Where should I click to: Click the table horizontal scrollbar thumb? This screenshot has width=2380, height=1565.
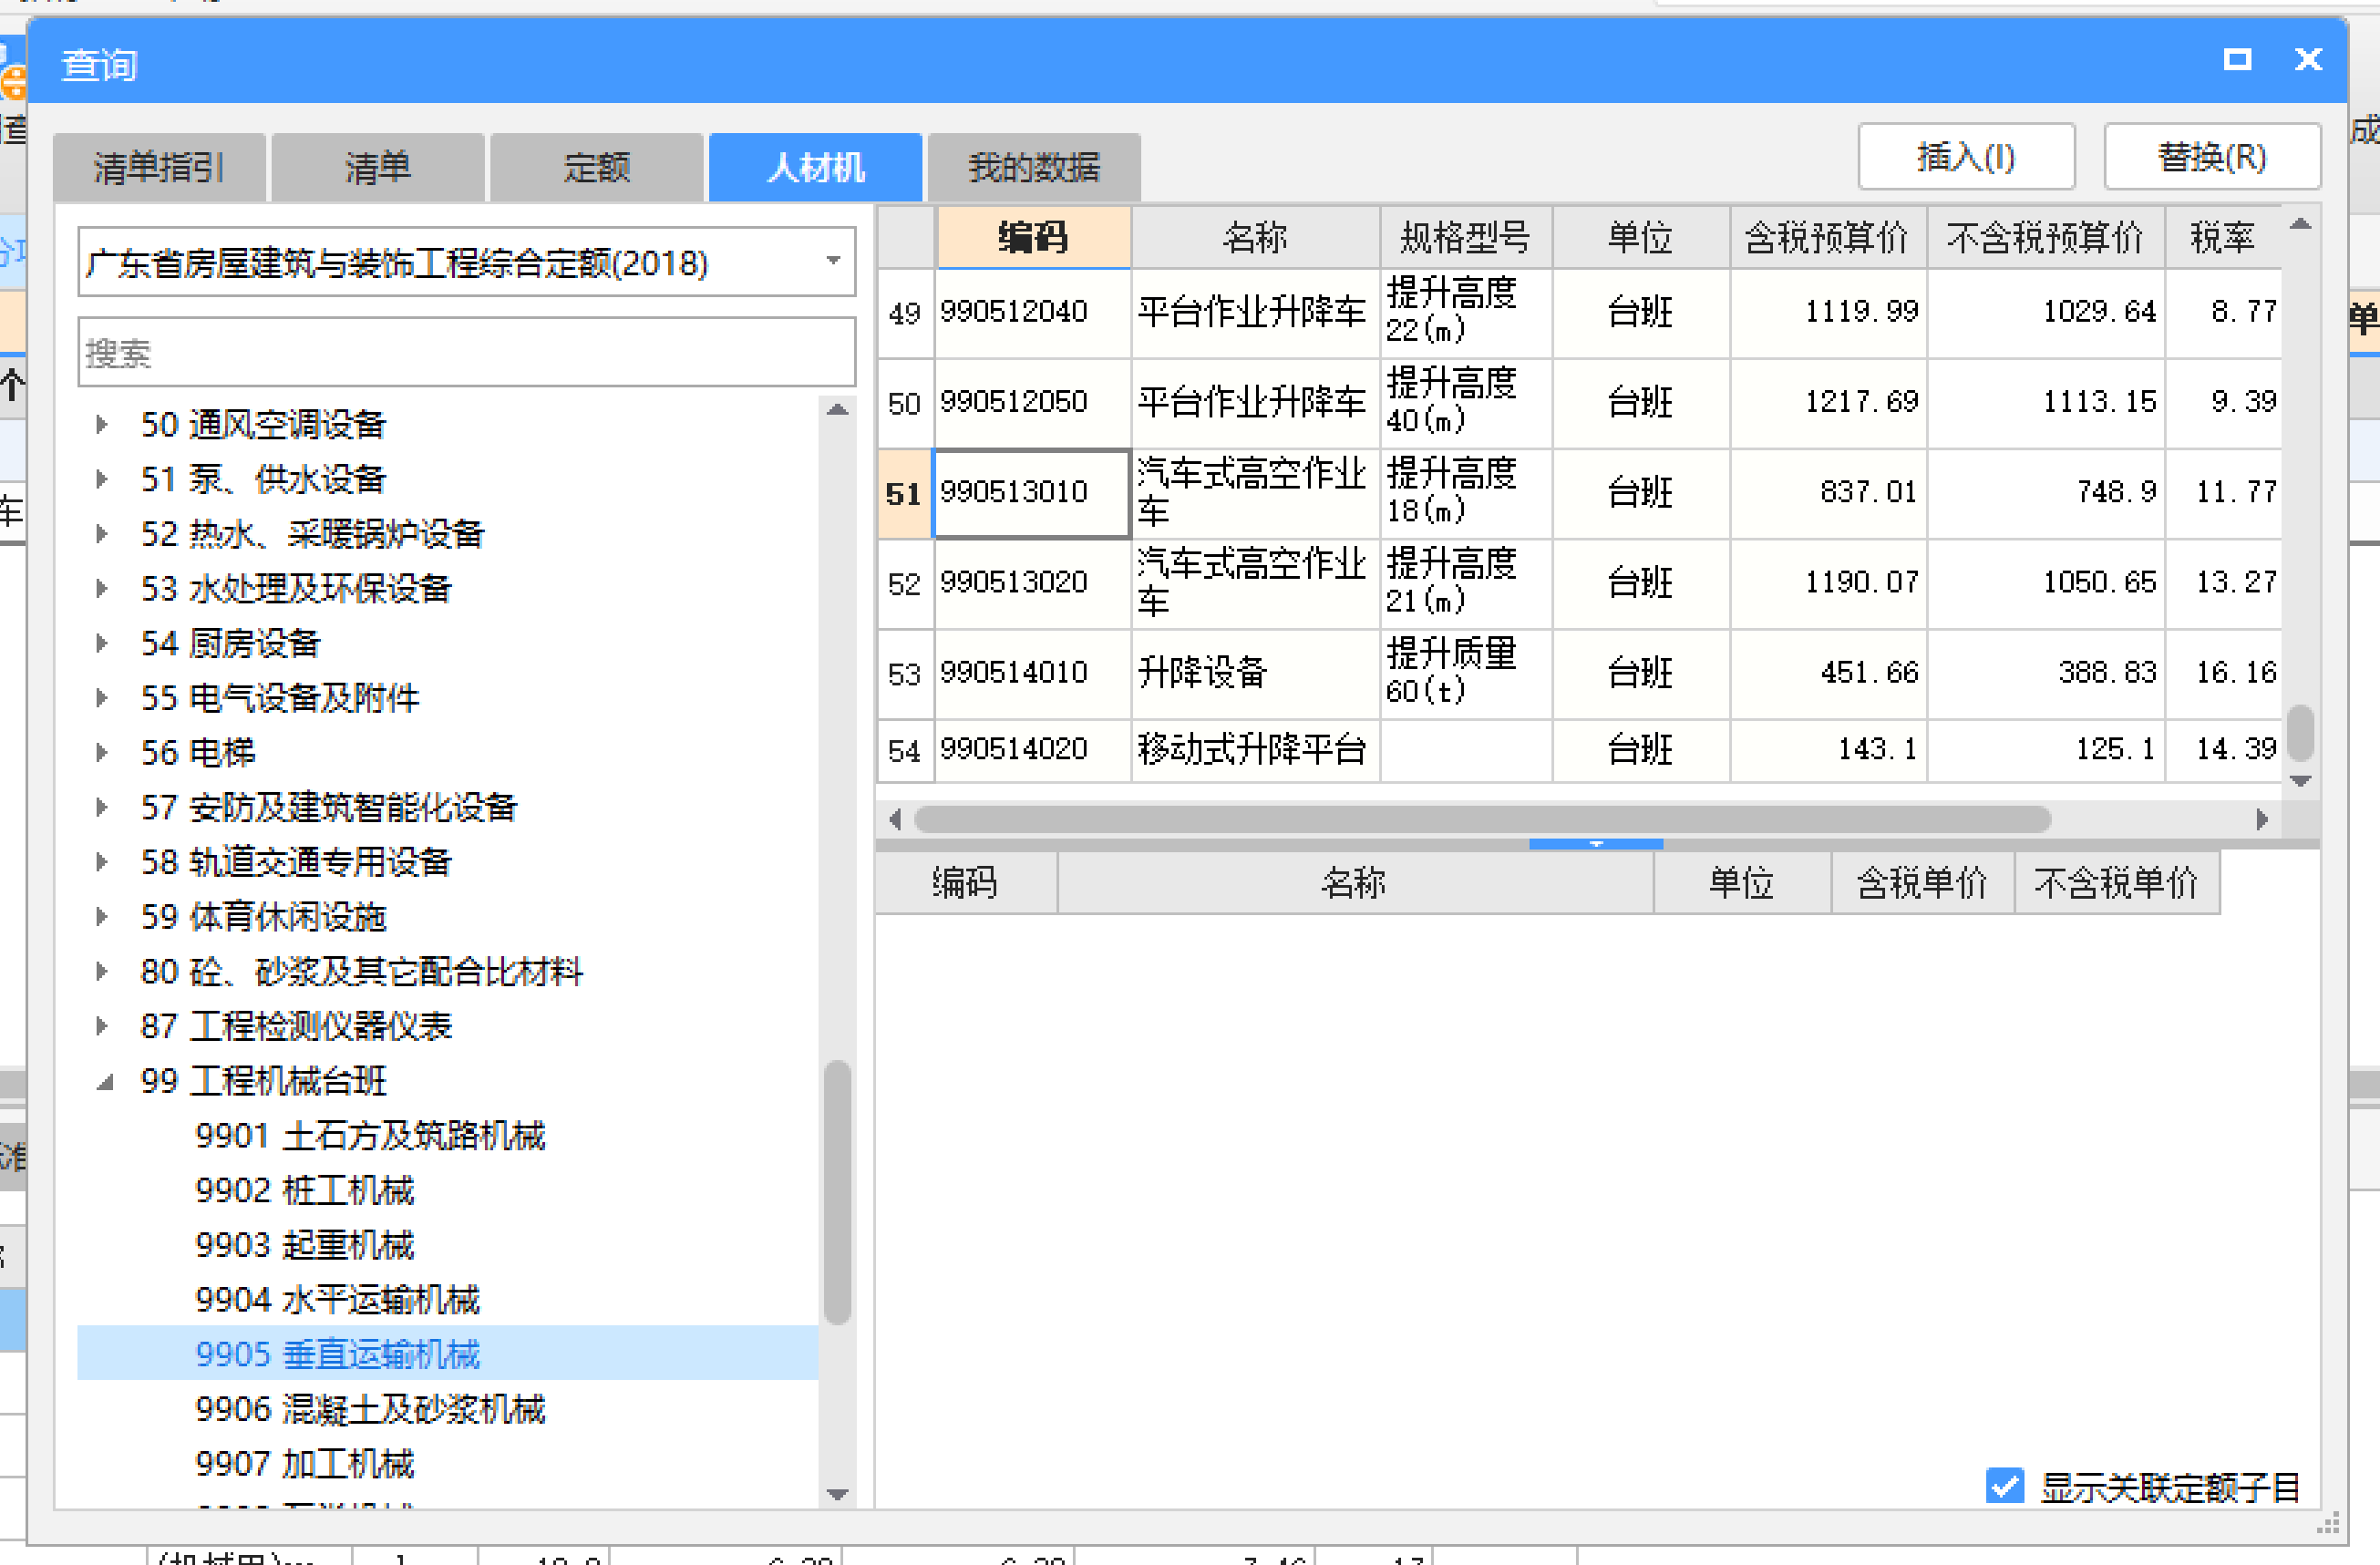(x=1482, y=820)
